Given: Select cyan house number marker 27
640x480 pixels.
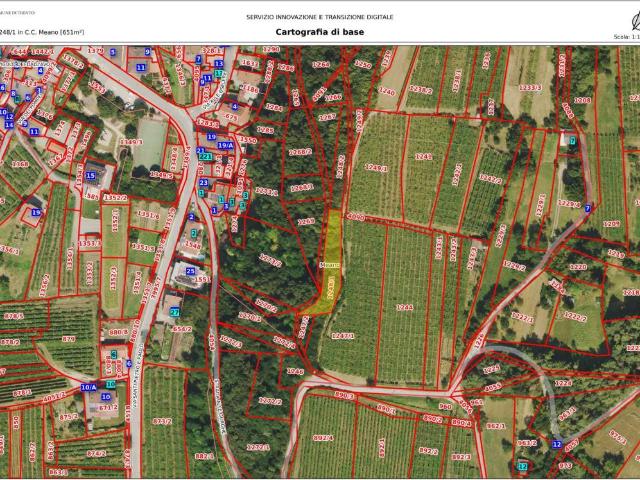Looking at the screenshot, I should click(x=175, y=313).
